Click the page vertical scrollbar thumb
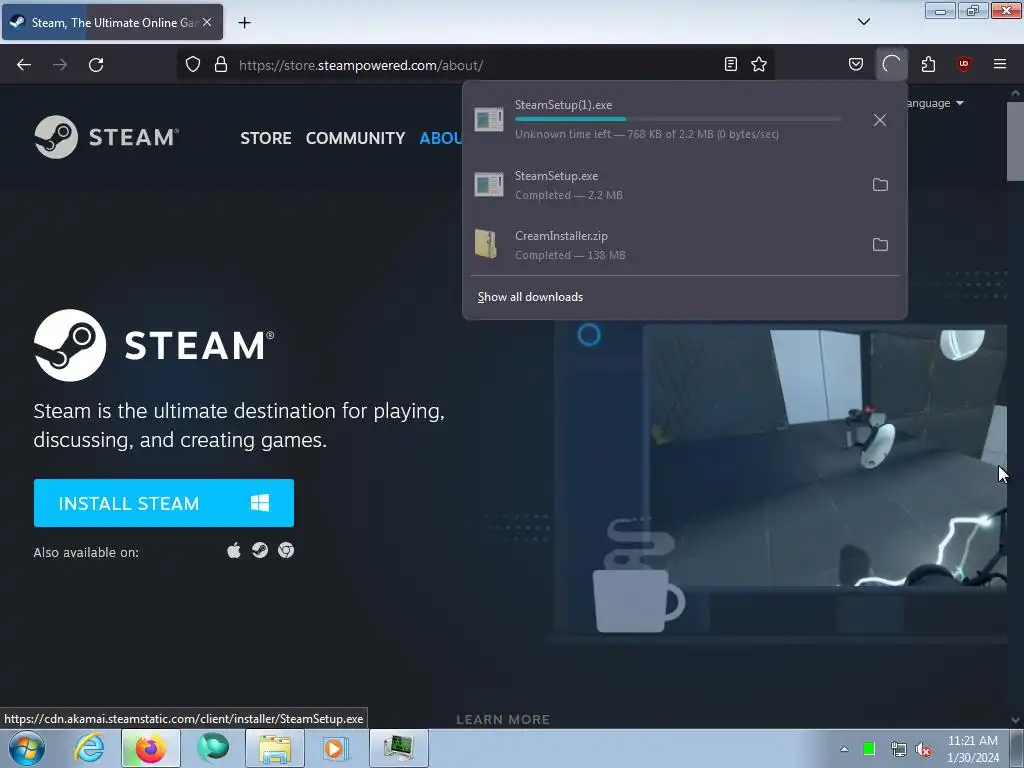1024x768 pixels. [x=1015, y=141]
